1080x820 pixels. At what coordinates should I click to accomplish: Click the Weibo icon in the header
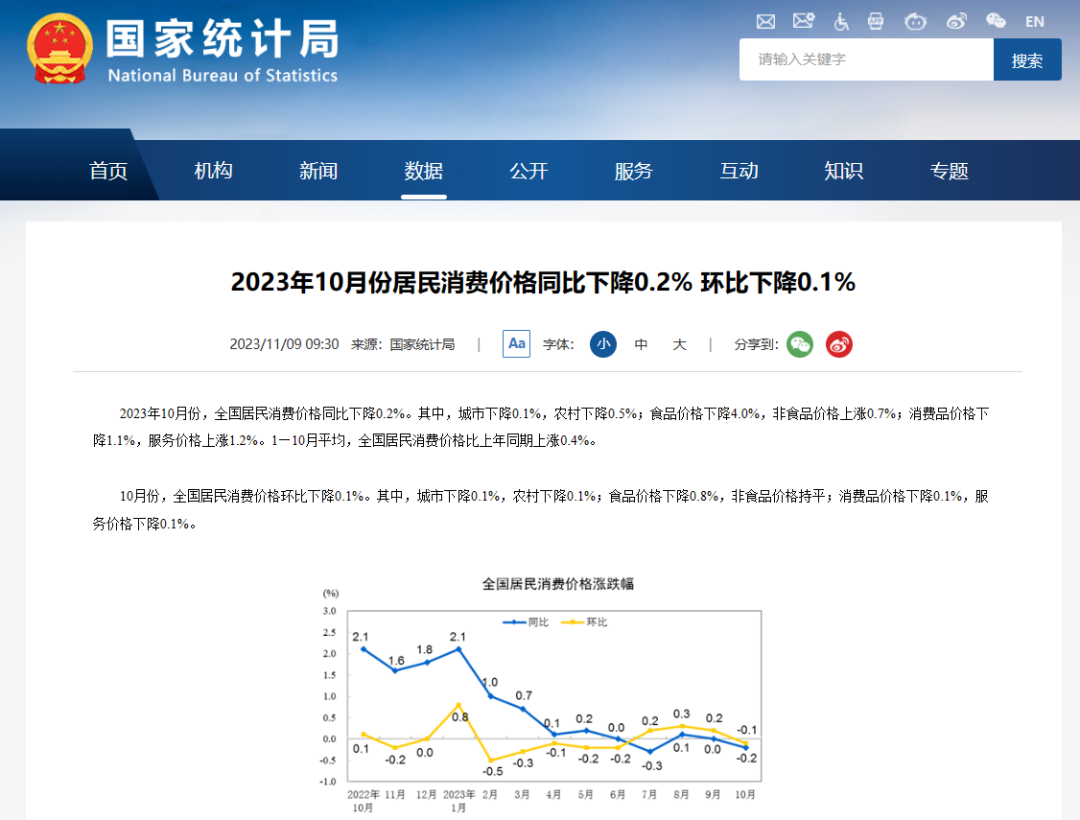click(x=956, y=21)
